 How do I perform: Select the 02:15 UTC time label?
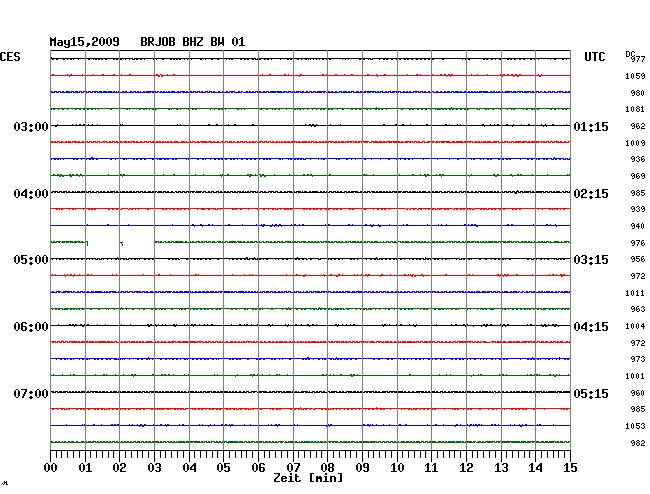pos(591,194)
